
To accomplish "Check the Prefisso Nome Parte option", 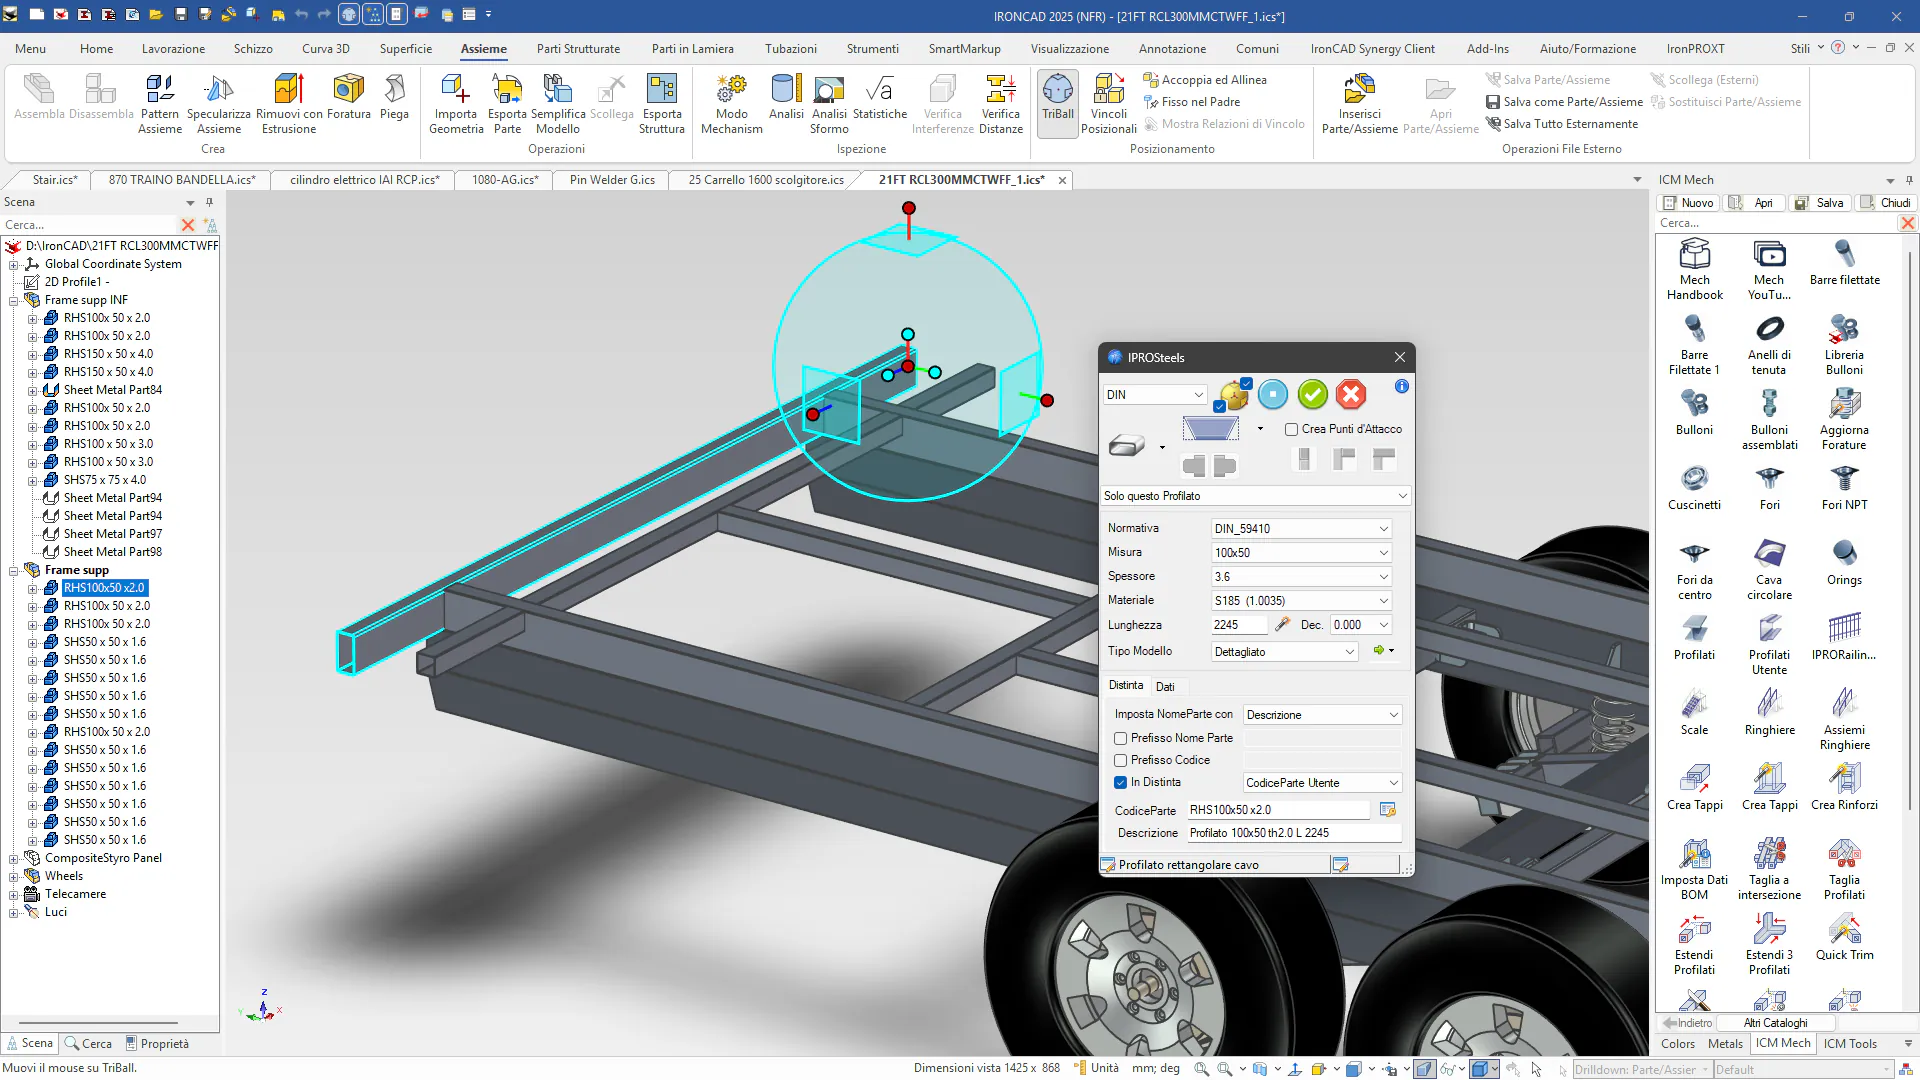I will point(1121,738).
